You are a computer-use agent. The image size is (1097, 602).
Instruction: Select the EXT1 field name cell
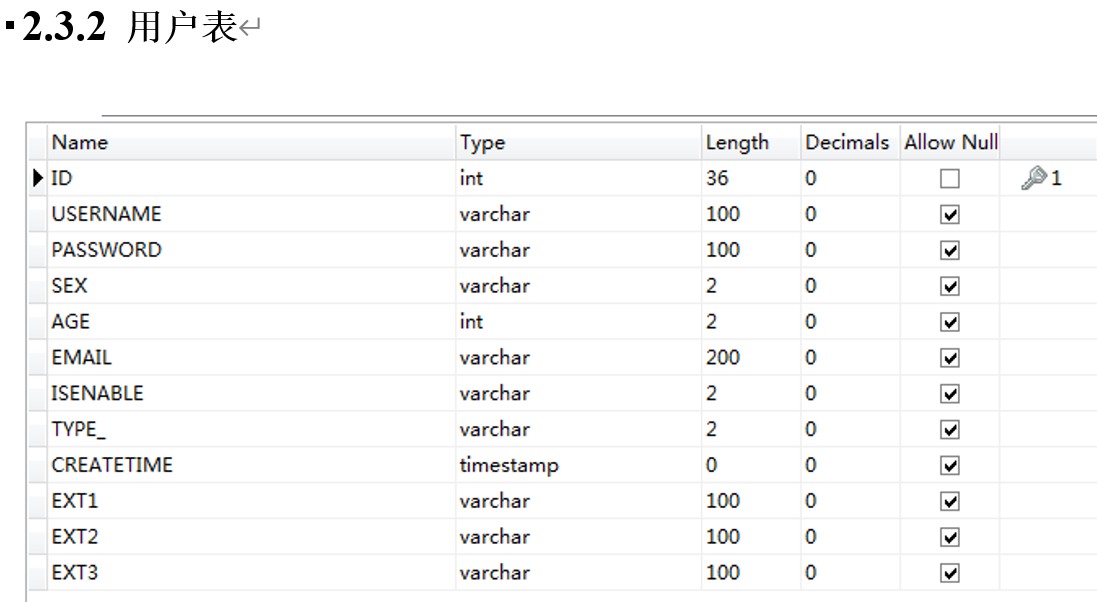[252, 500]
